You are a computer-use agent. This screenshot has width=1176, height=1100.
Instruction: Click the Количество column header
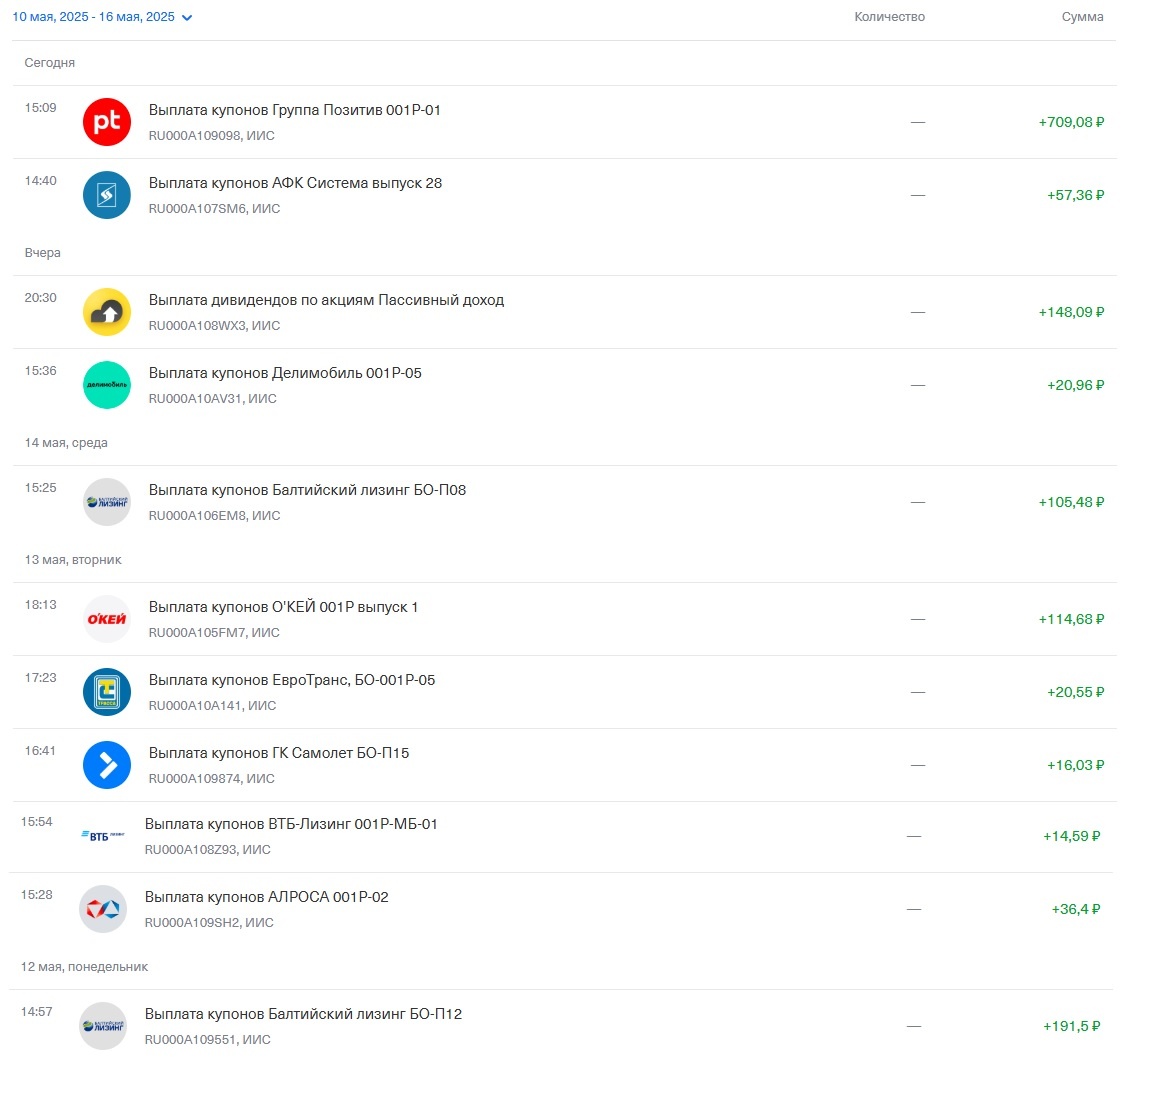890,16
